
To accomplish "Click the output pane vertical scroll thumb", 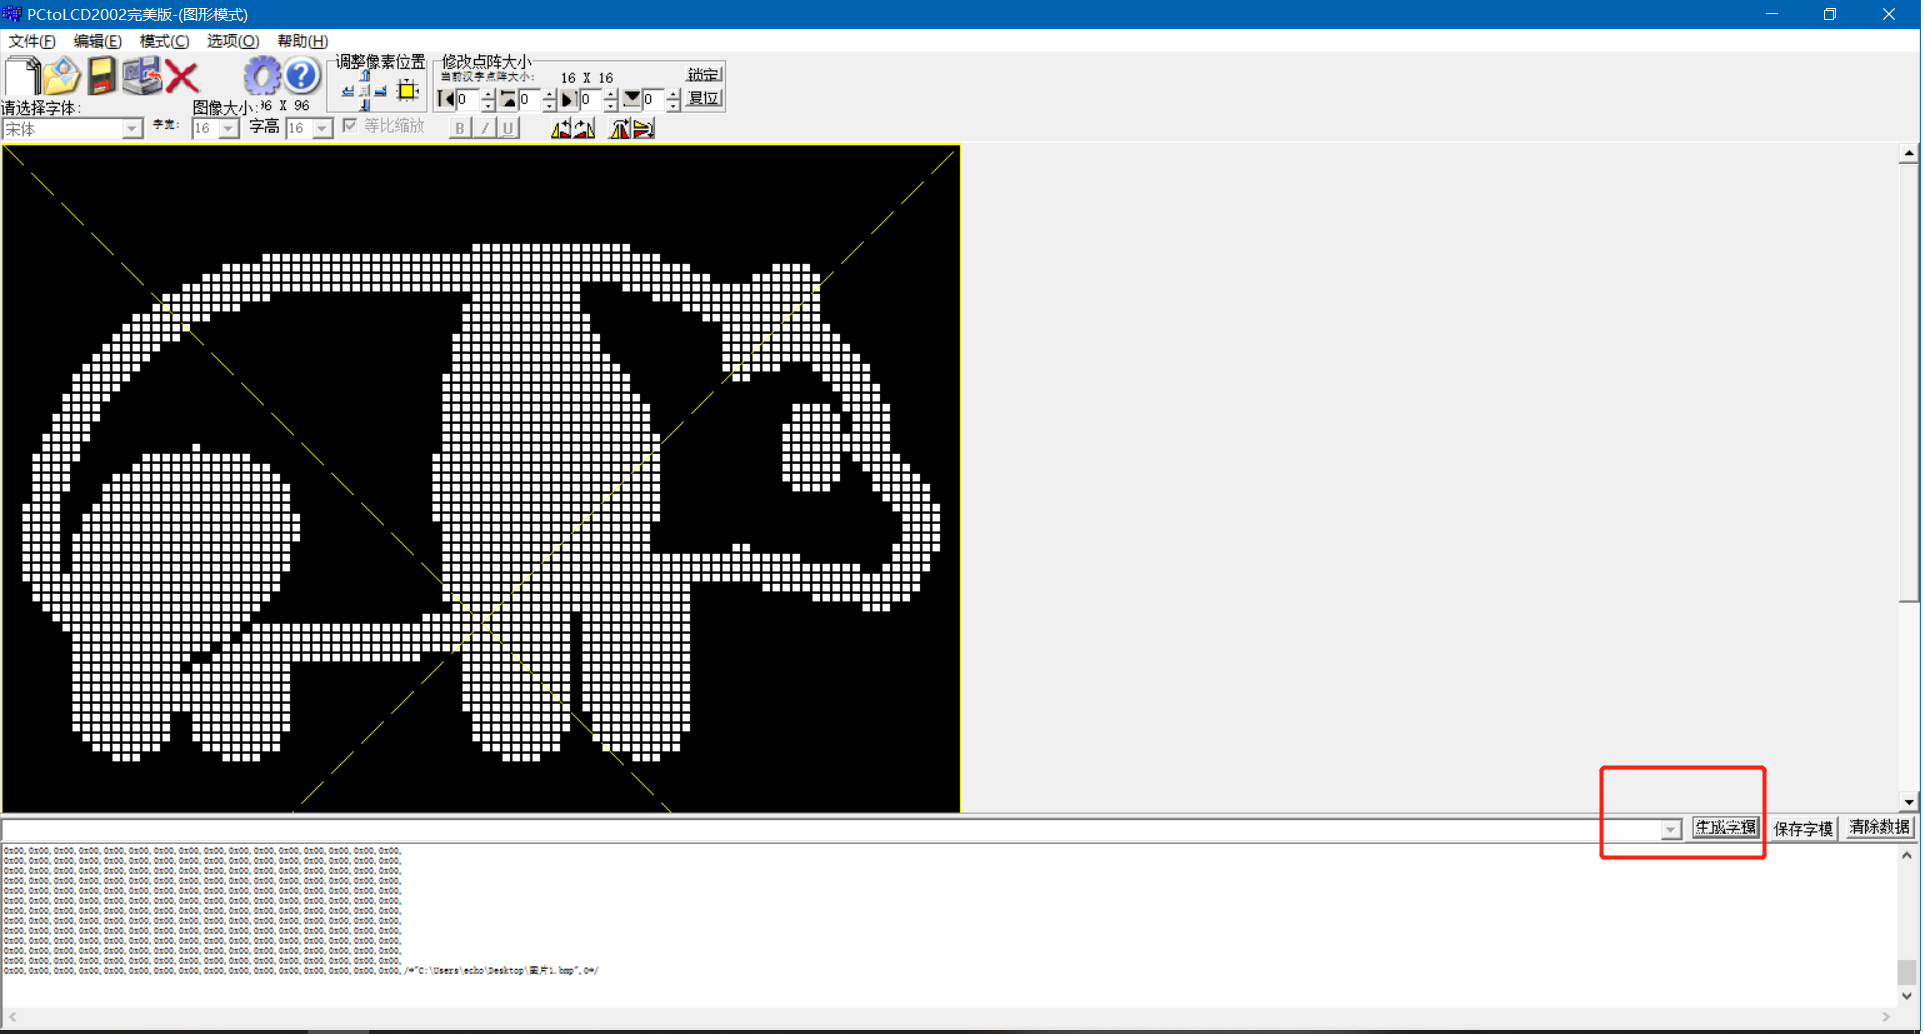I will 1907,972.
